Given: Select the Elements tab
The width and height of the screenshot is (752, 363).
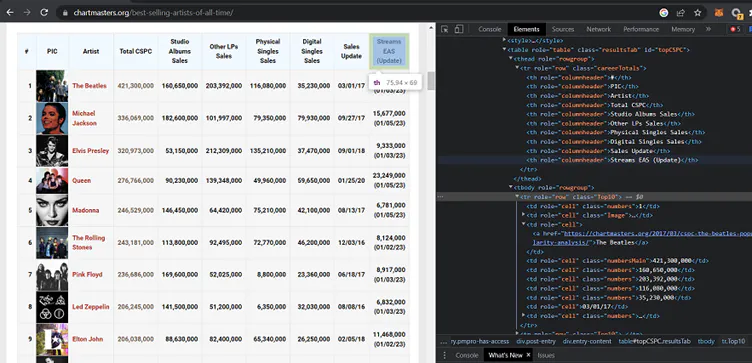Looking at the screenshot, I should (526, 29).
